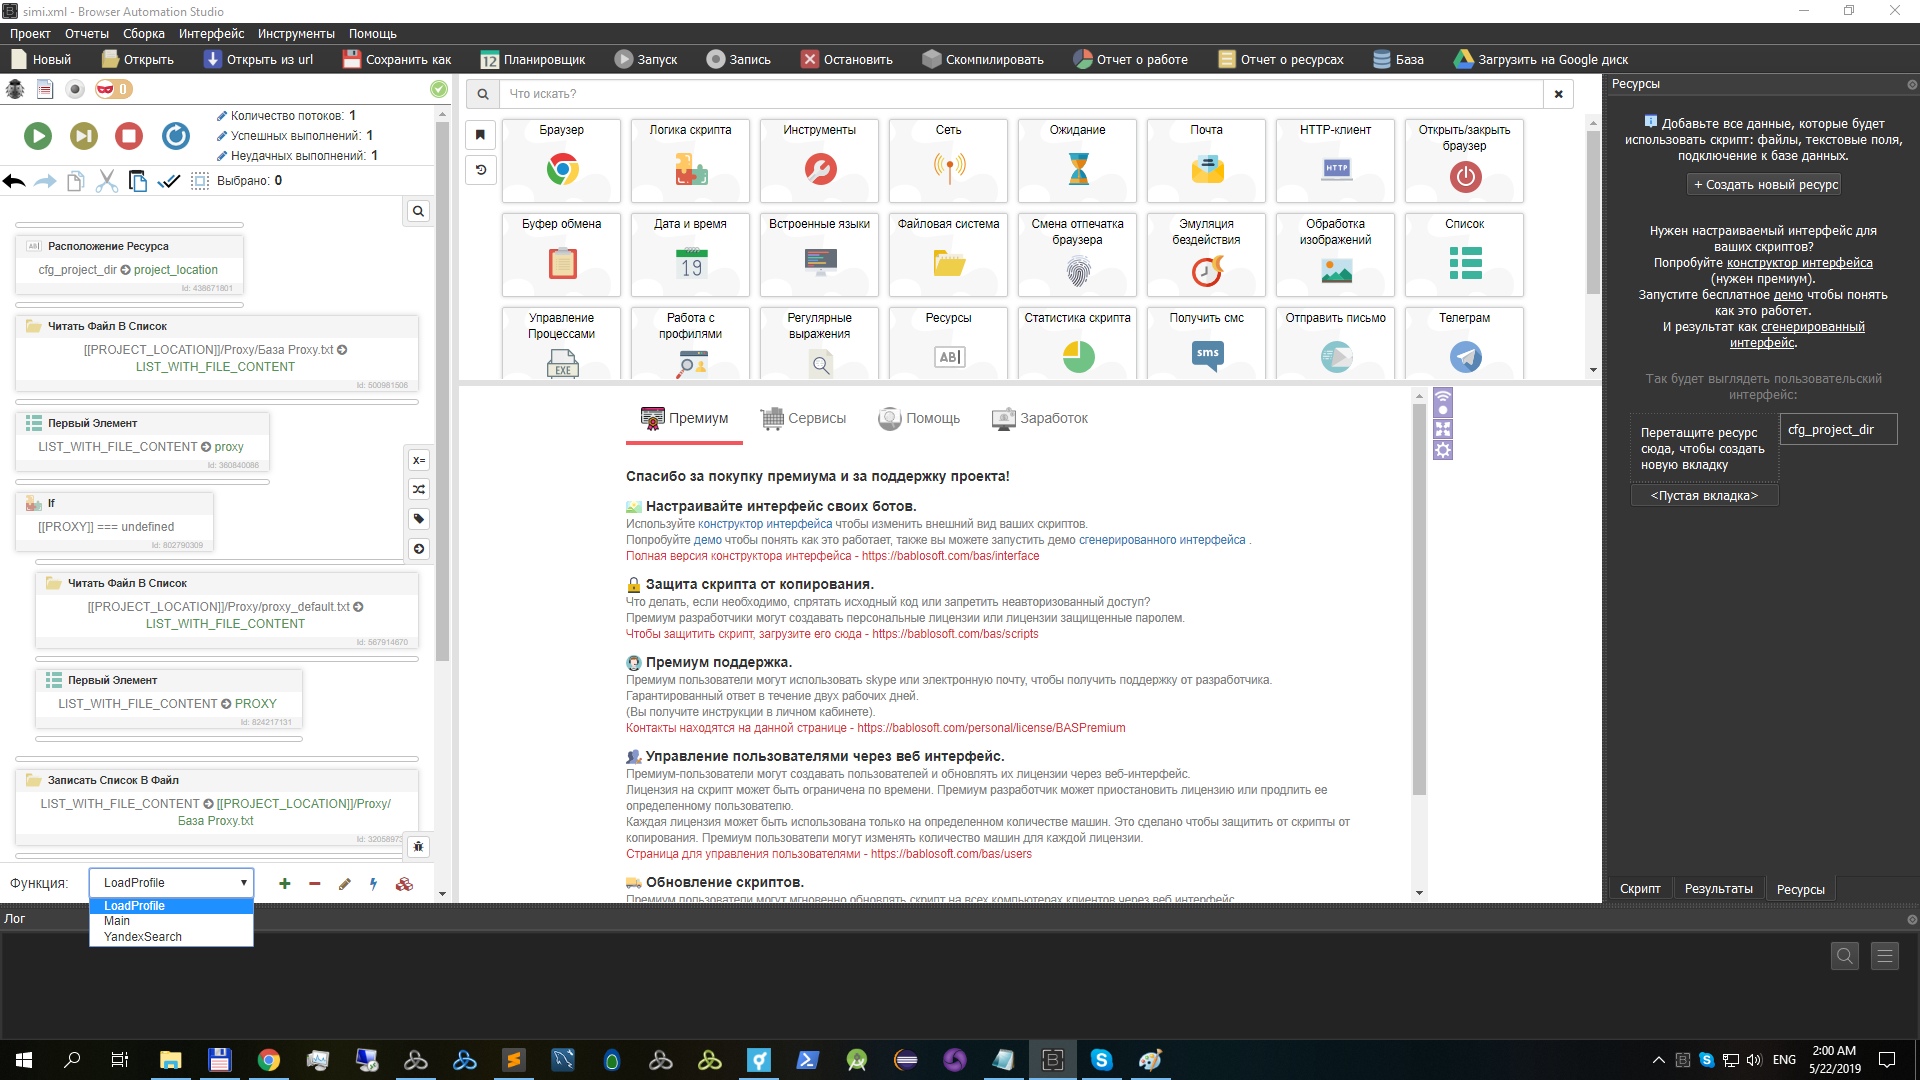Switch to the Сервисы tab
The height and width of the screenshot is (1080, 1920).
[803, 418]
